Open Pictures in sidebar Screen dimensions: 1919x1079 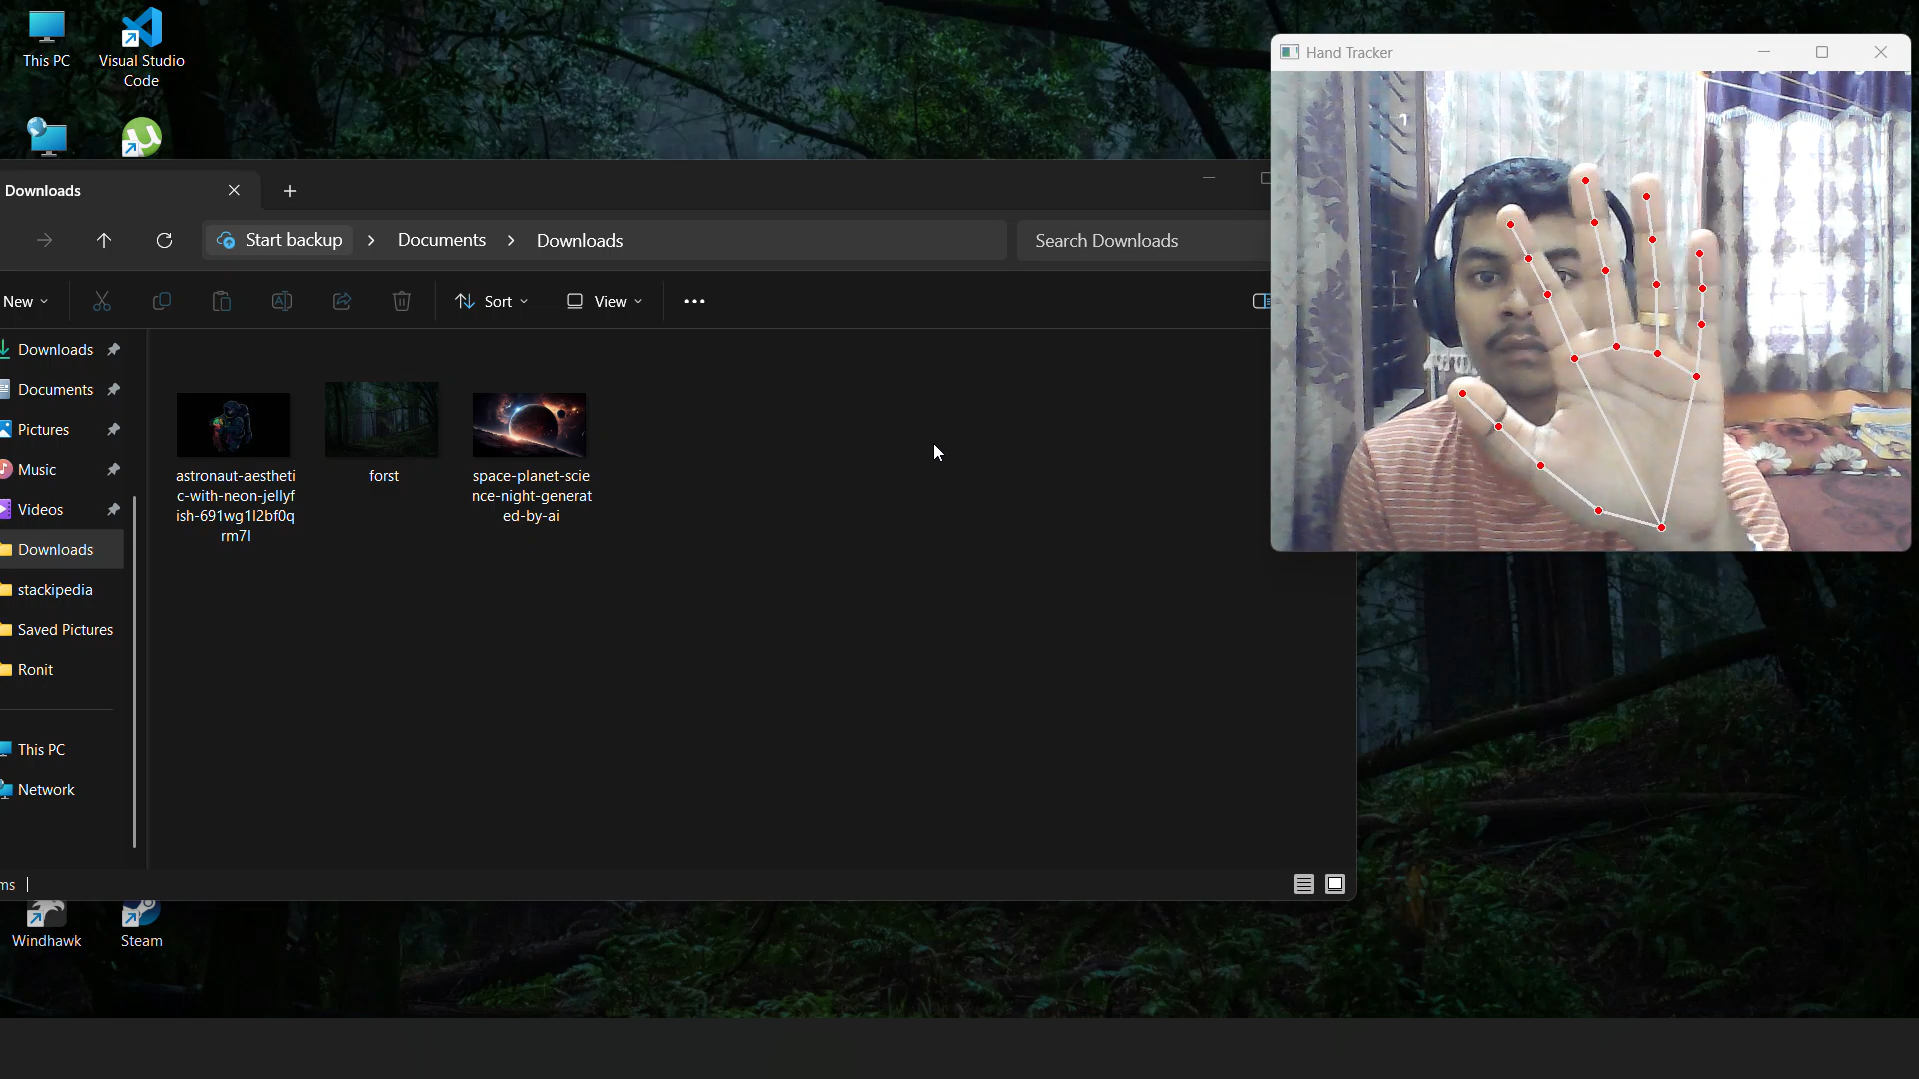click(x=43, y=430)
